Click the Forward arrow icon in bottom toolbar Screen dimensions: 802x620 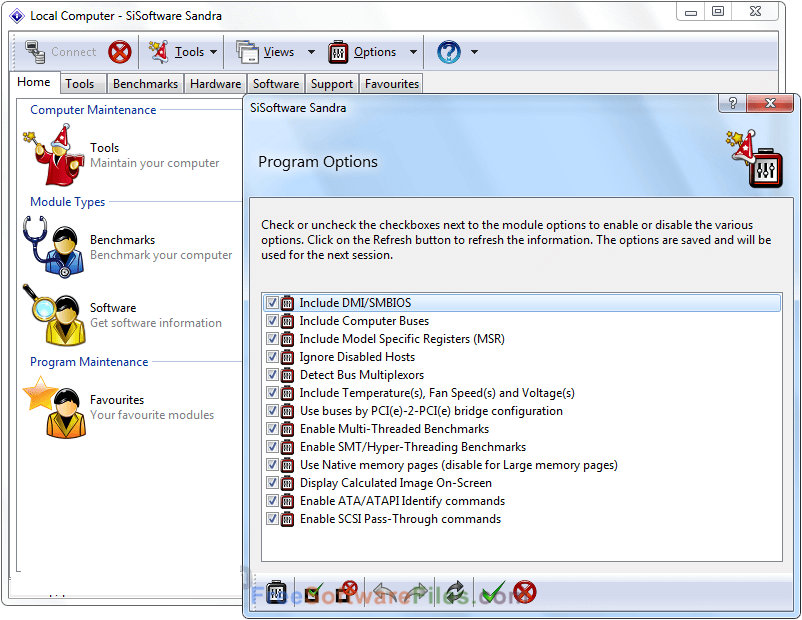tap(416, 593)
